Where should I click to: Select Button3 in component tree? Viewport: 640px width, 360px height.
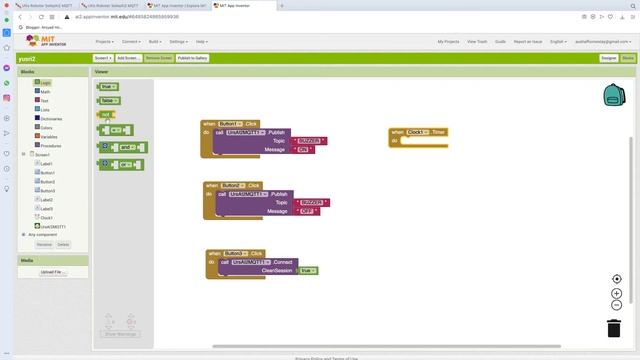[47, 191]
